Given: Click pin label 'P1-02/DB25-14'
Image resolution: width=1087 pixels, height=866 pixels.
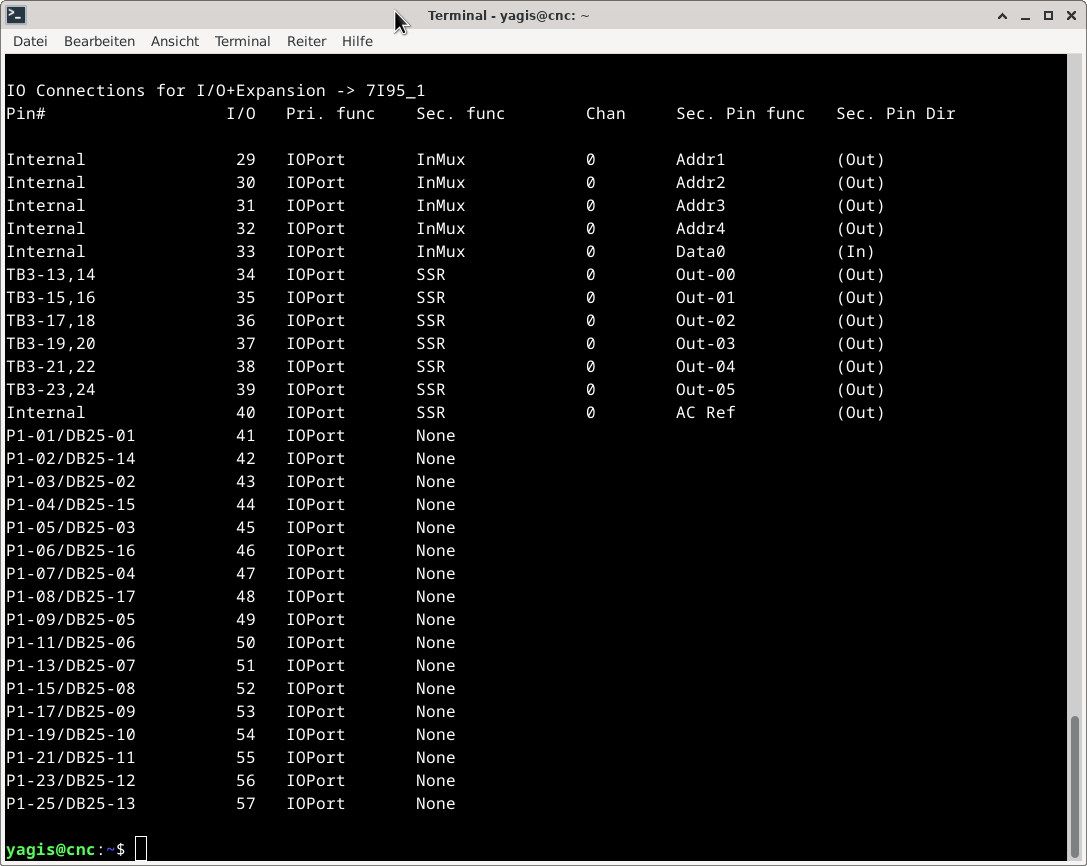Looking at the screenshot, I should (x=71, y=458).
